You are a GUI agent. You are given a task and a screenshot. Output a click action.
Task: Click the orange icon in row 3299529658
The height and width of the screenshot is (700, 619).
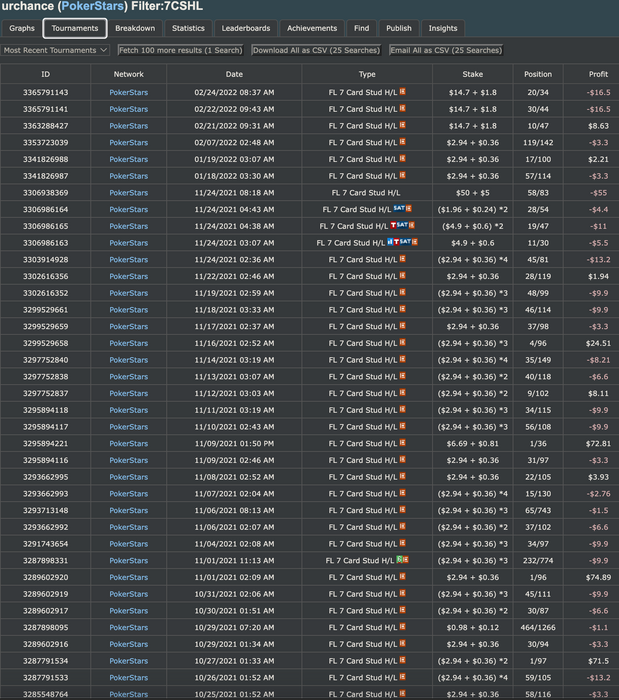(403, 342)
